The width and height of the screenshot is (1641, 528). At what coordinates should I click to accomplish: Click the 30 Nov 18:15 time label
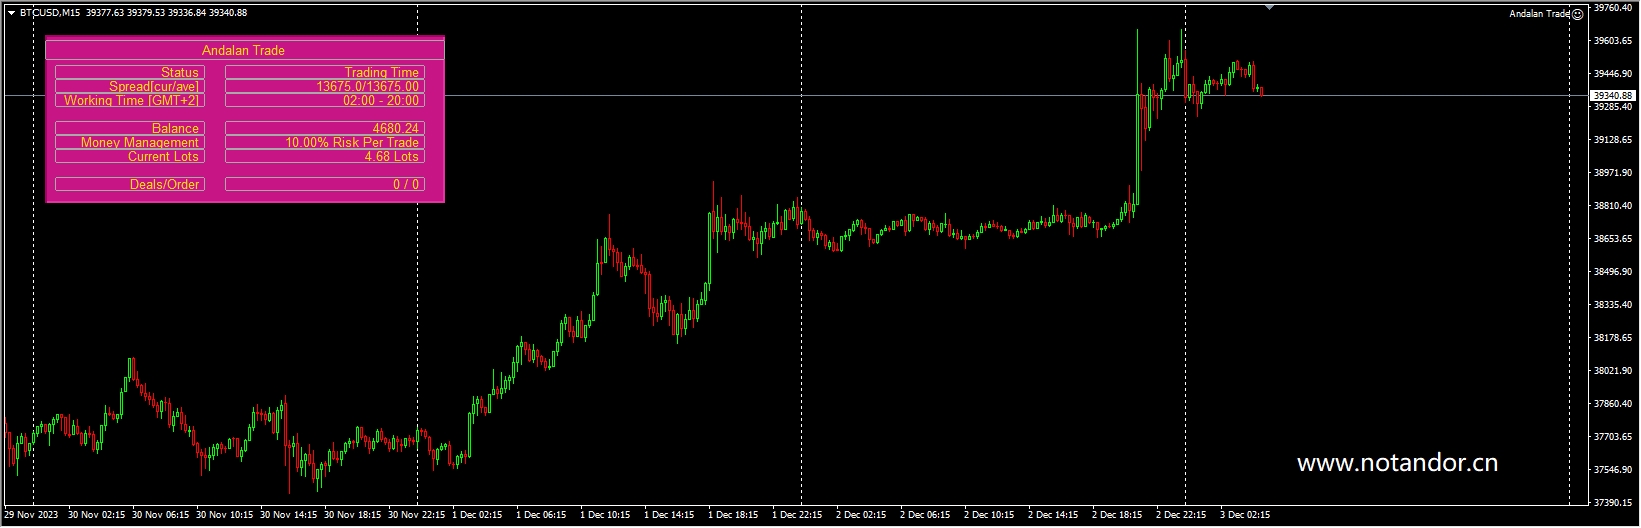tap(353, 516)
